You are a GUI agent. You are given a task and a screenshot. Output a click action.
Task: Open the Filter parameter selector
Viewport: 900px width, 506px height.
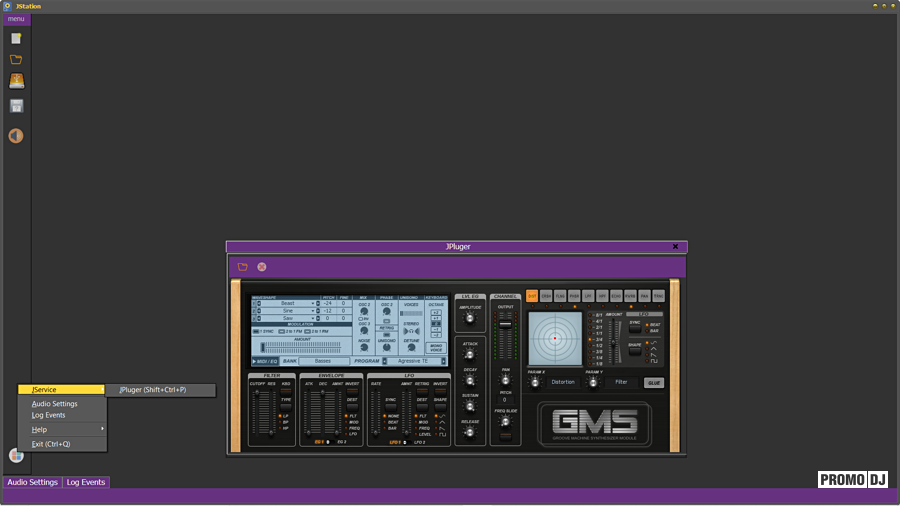pos(622,382)
